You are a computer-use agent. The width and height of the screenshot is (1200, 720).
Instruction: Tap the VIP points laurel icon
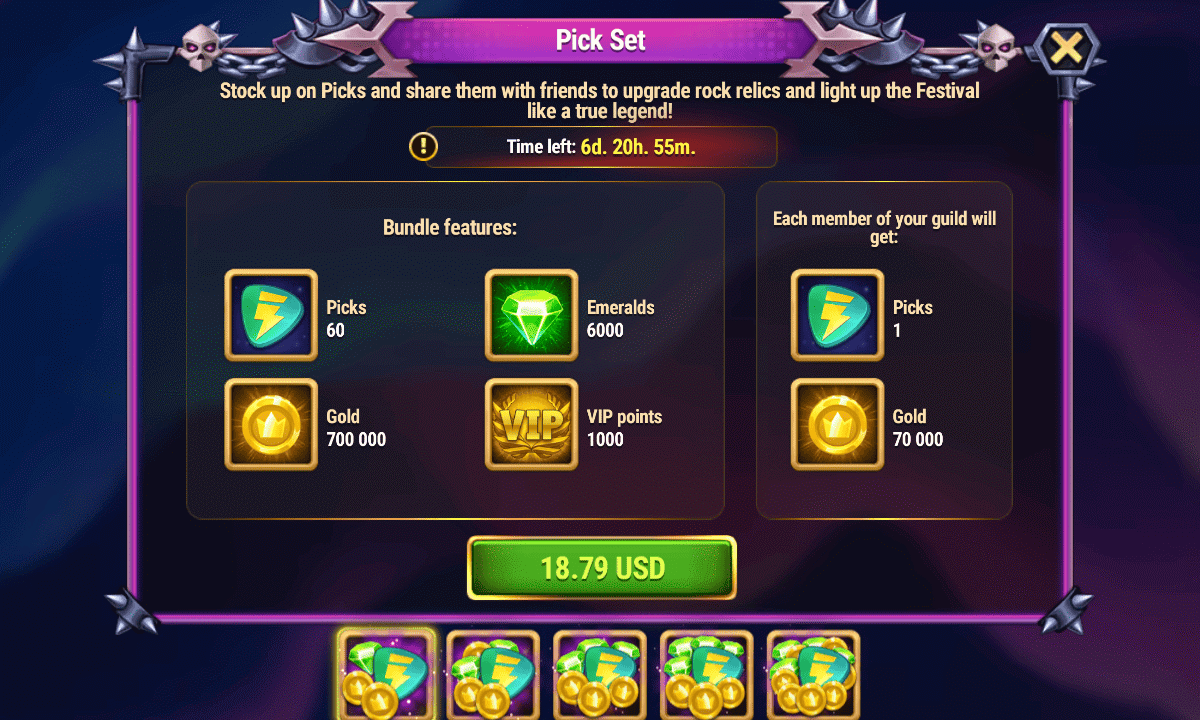[532, 424]
